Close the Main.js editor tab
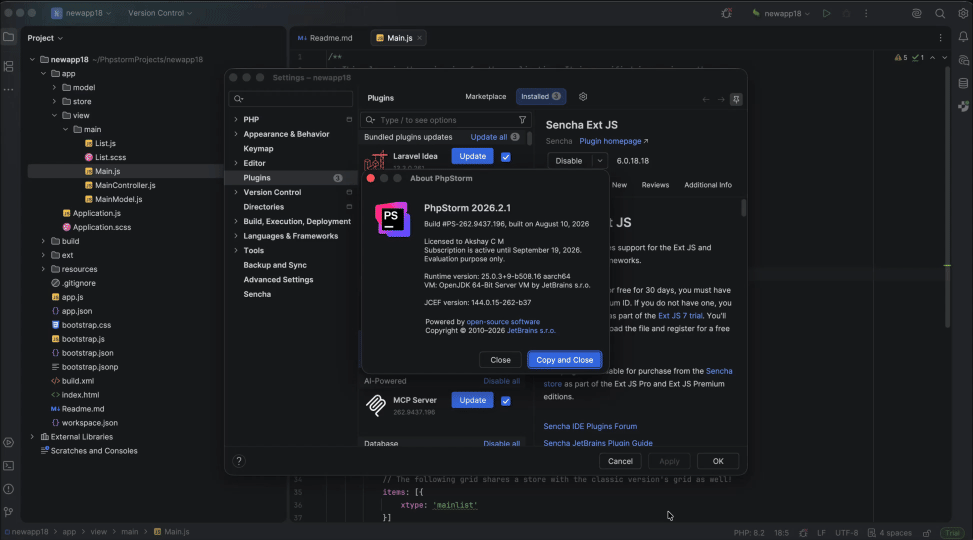This screenshot has width=973, height=540. 419,38
